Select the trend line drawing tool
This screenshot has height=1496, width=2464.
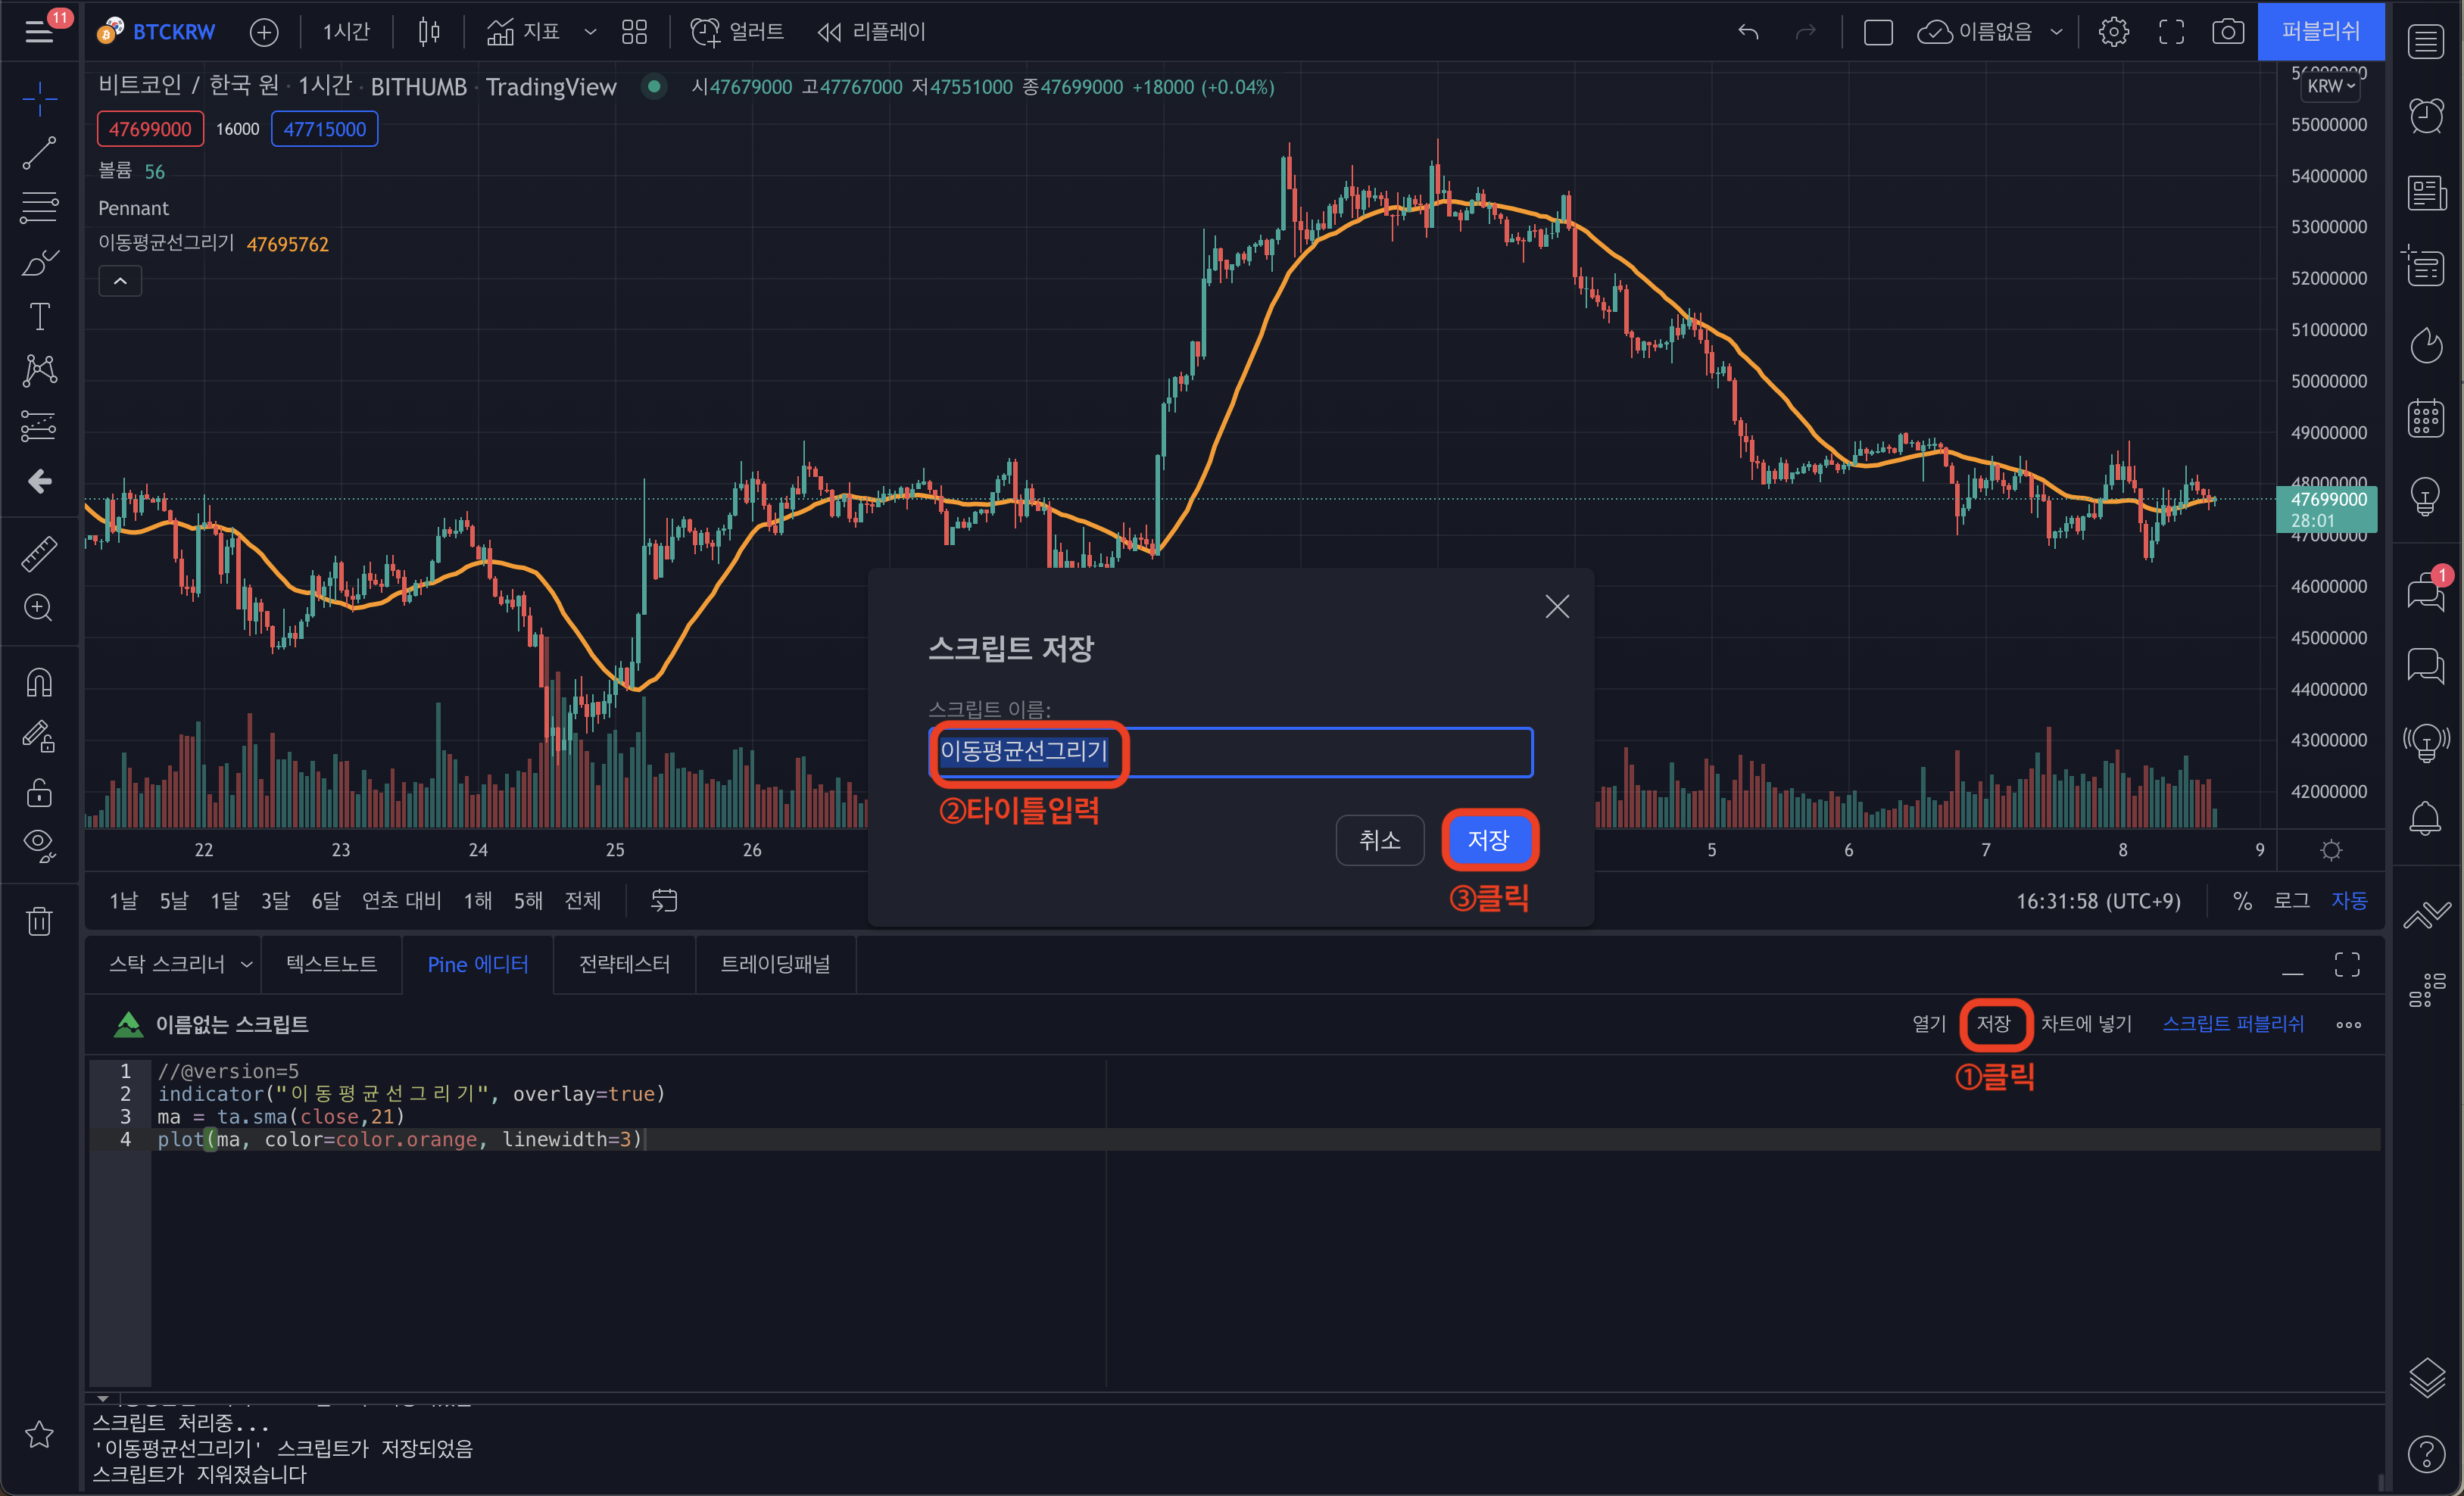click(39, 152)
